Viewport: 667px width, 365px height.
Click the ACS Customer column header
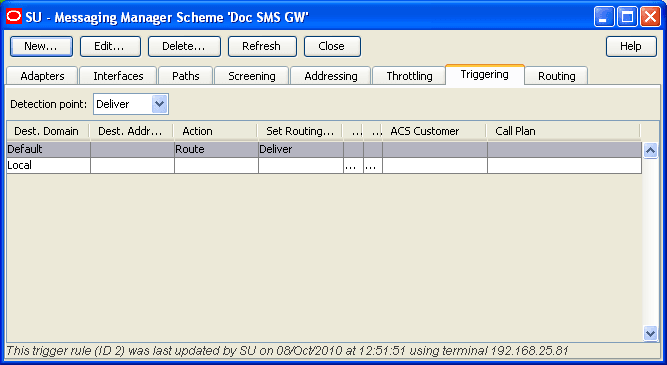click(x=434, y=131)
